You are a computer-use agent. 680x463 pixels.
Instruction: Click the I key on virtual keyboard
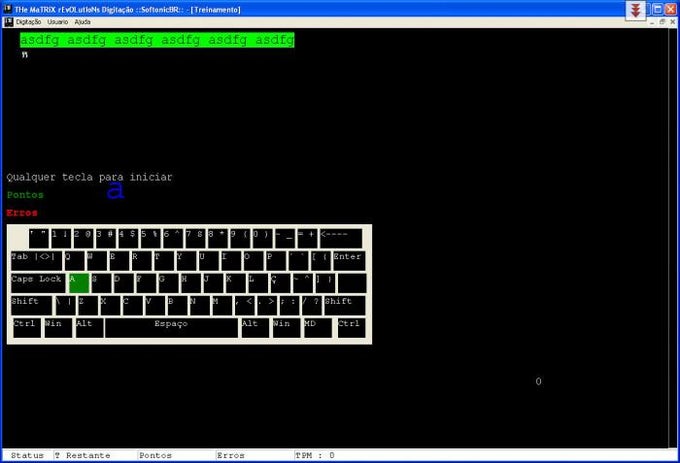click(x=231, y=261)
